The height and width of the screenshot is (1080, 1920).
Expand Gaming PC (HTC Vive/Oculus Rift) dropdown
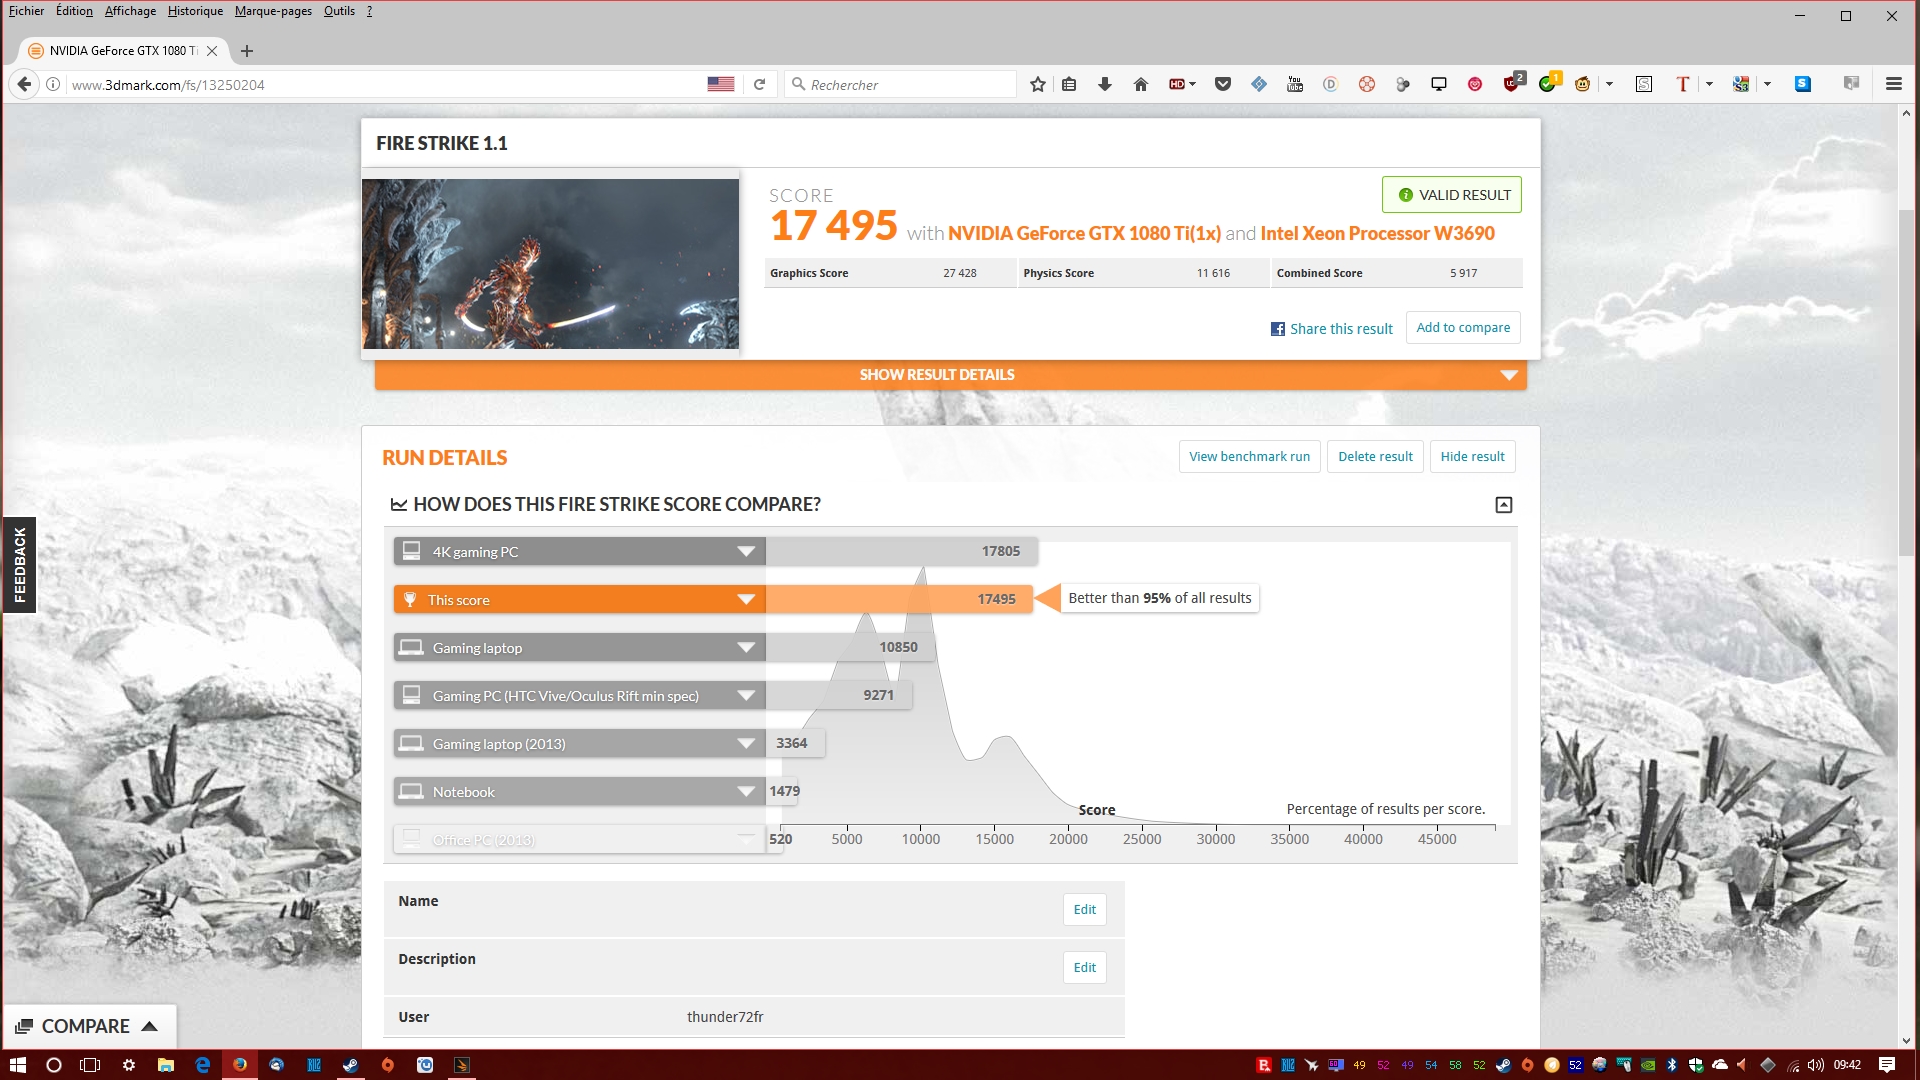pyautogui.click(x=746, y=696)
